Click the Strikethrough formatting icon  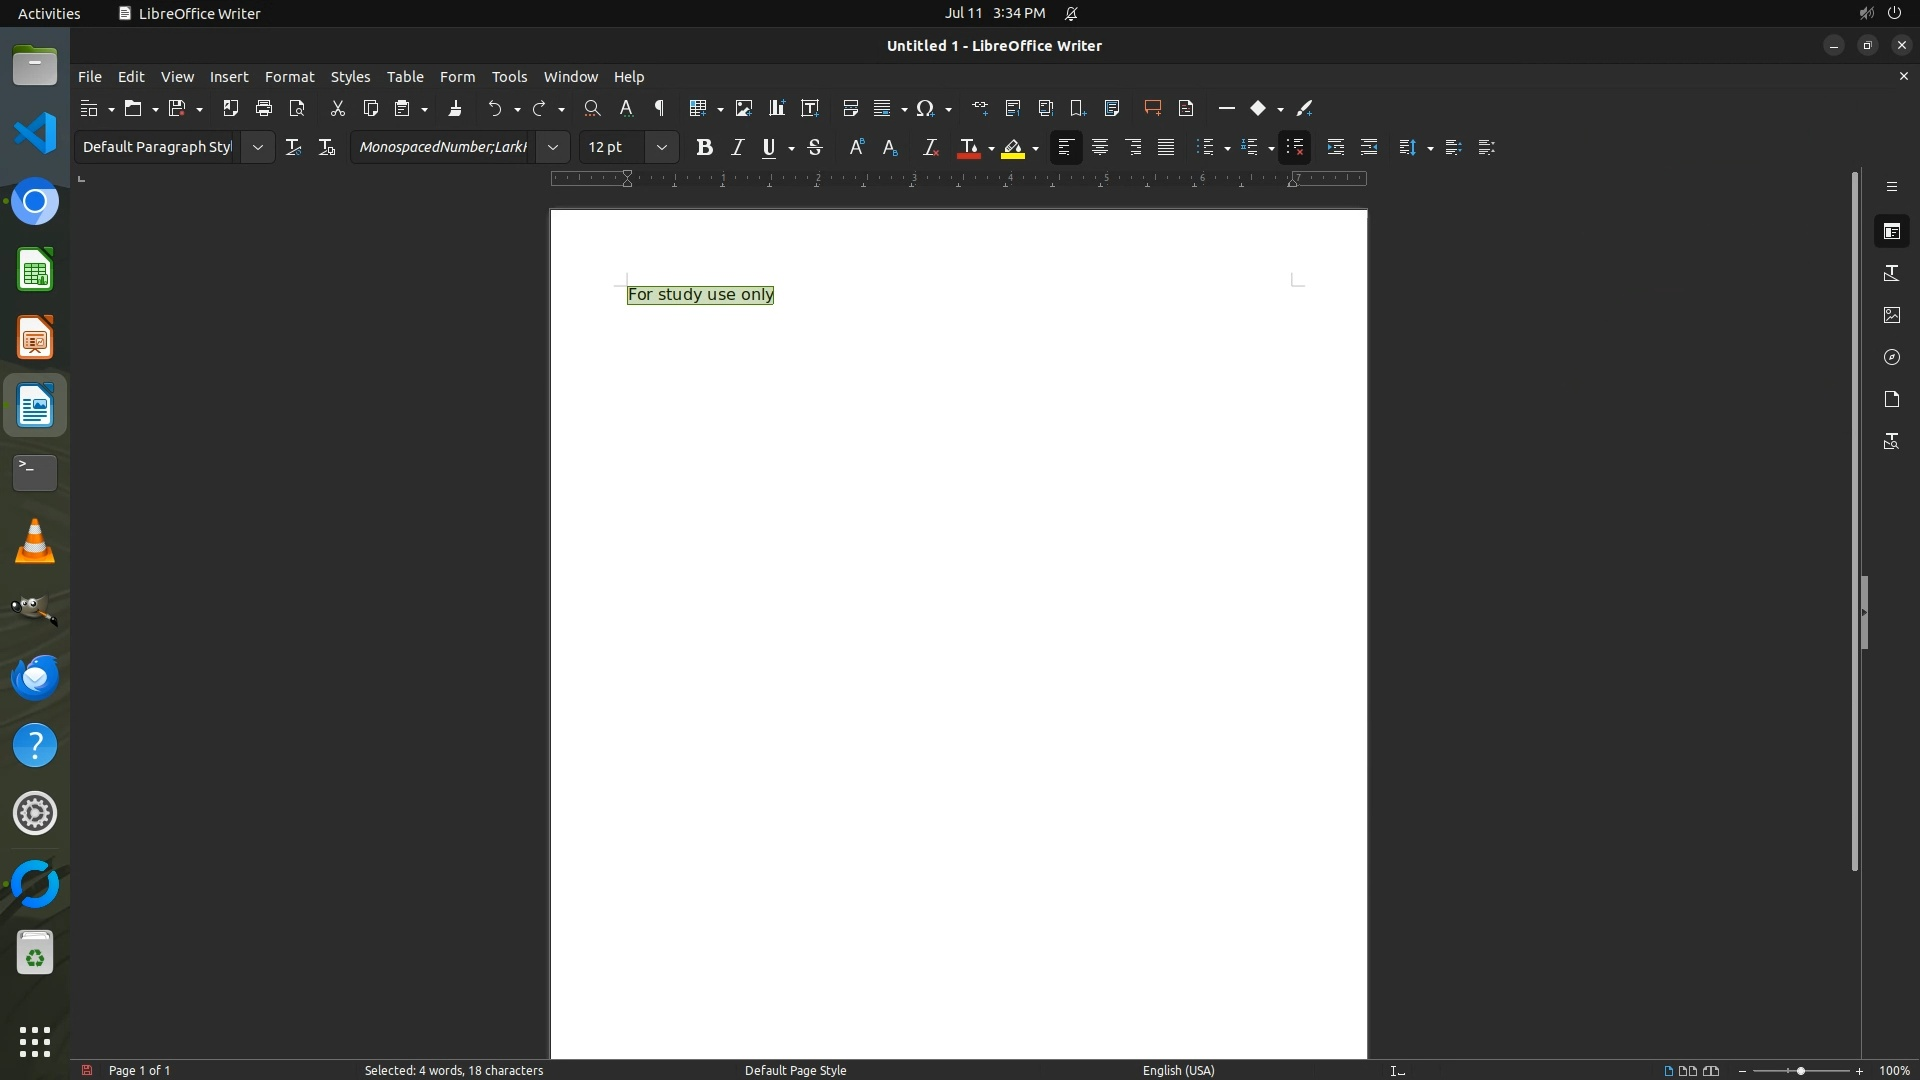[815, 147]
